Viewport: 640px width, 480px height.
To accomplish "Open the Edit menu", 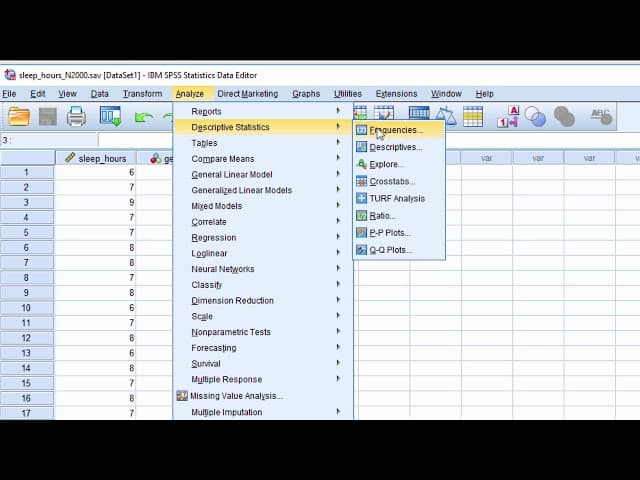I will tap(38, 94).
